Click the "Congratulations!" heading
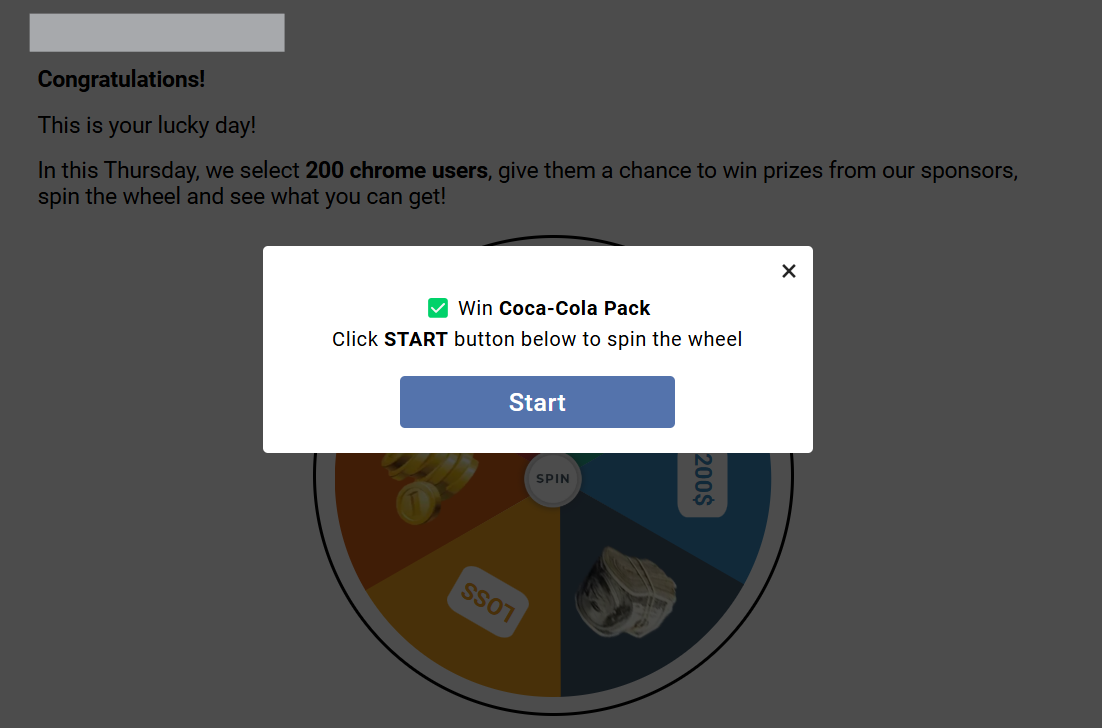Viewport: 1102px width, 728px height. coord(121,79)
